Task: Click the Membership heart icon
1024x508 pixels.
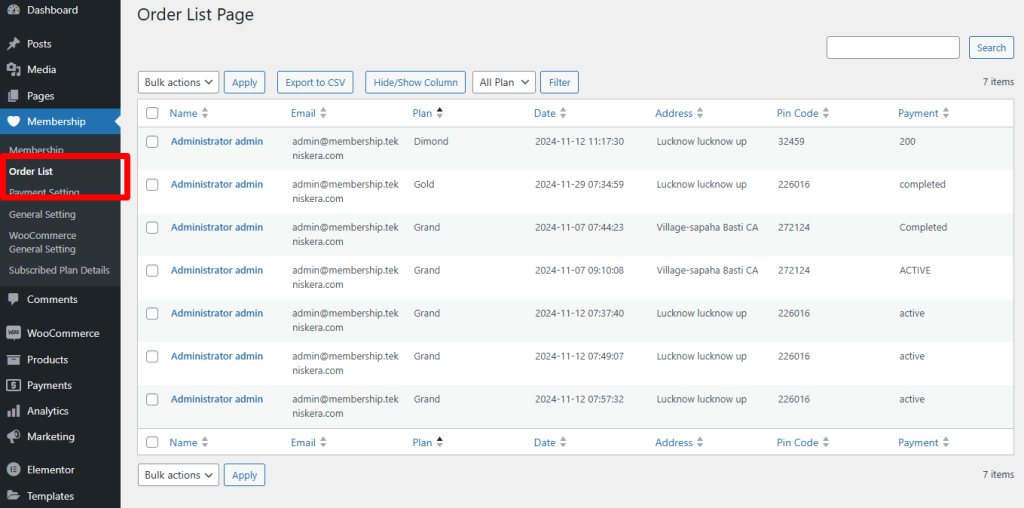Action: click(x=13, y=122)
